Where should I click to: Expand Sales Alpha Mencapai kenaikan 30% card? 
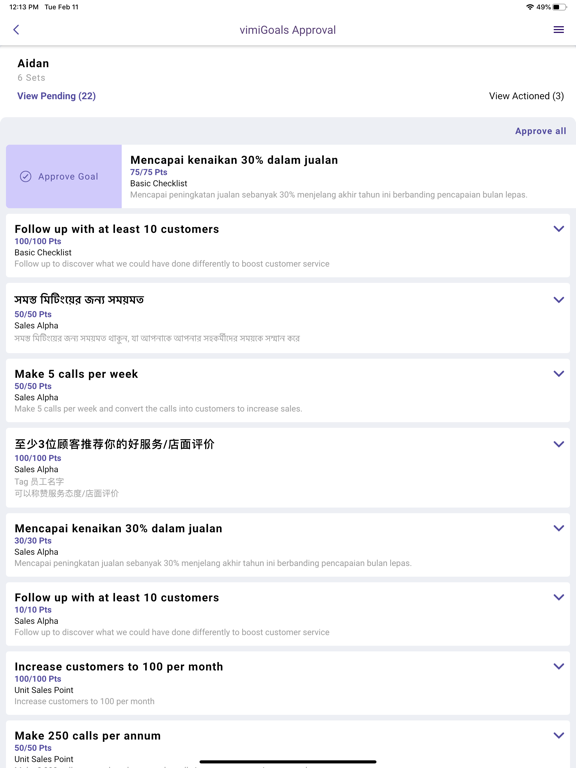pos(558,528)
